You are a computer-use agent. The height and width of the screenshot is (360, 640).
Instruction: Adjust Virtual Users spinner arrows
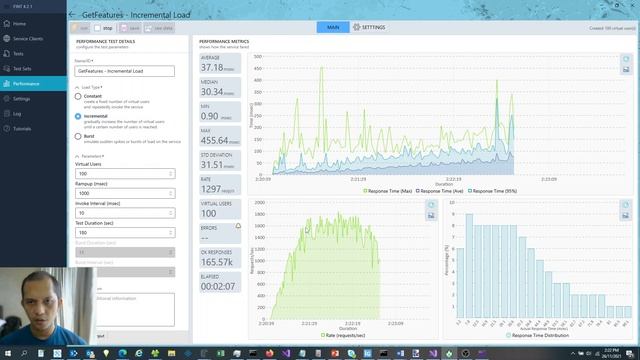[171, 174]
